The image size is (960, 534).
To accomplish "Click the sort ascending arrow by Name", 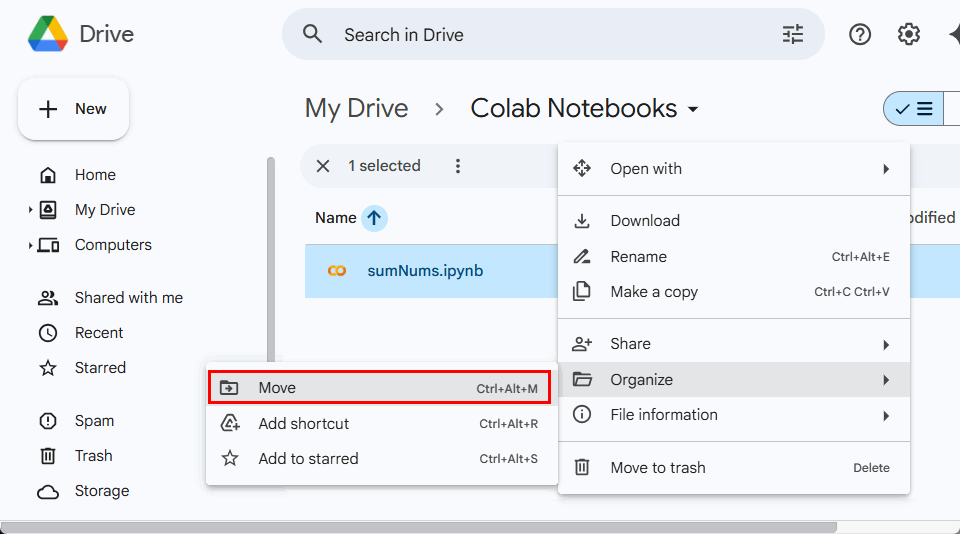I will coord(374,218).
